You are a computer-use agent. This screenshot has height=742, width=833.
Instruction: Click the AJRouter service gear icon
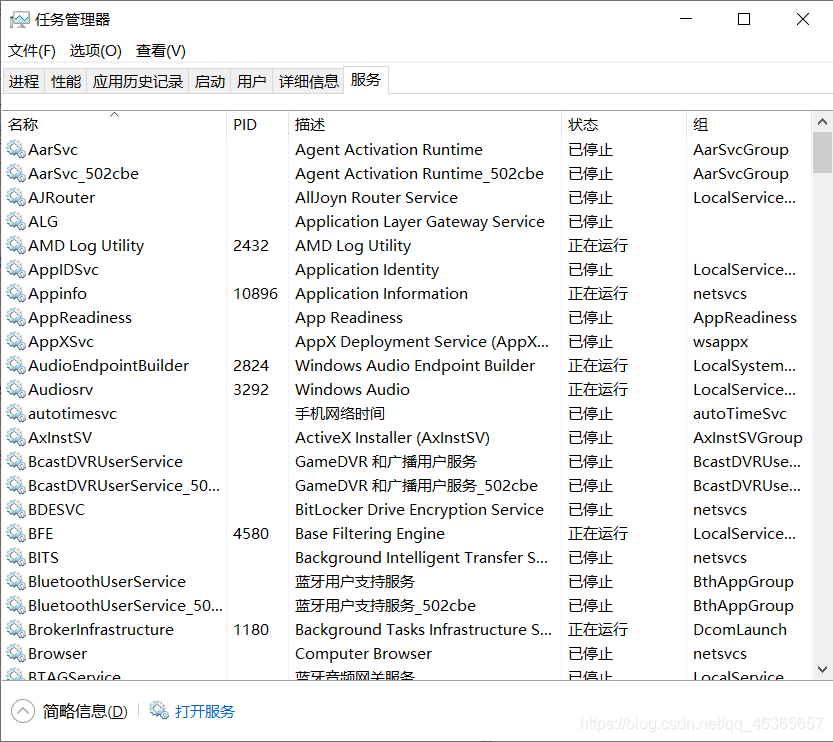pyautogui.click(x=16, y=198)
